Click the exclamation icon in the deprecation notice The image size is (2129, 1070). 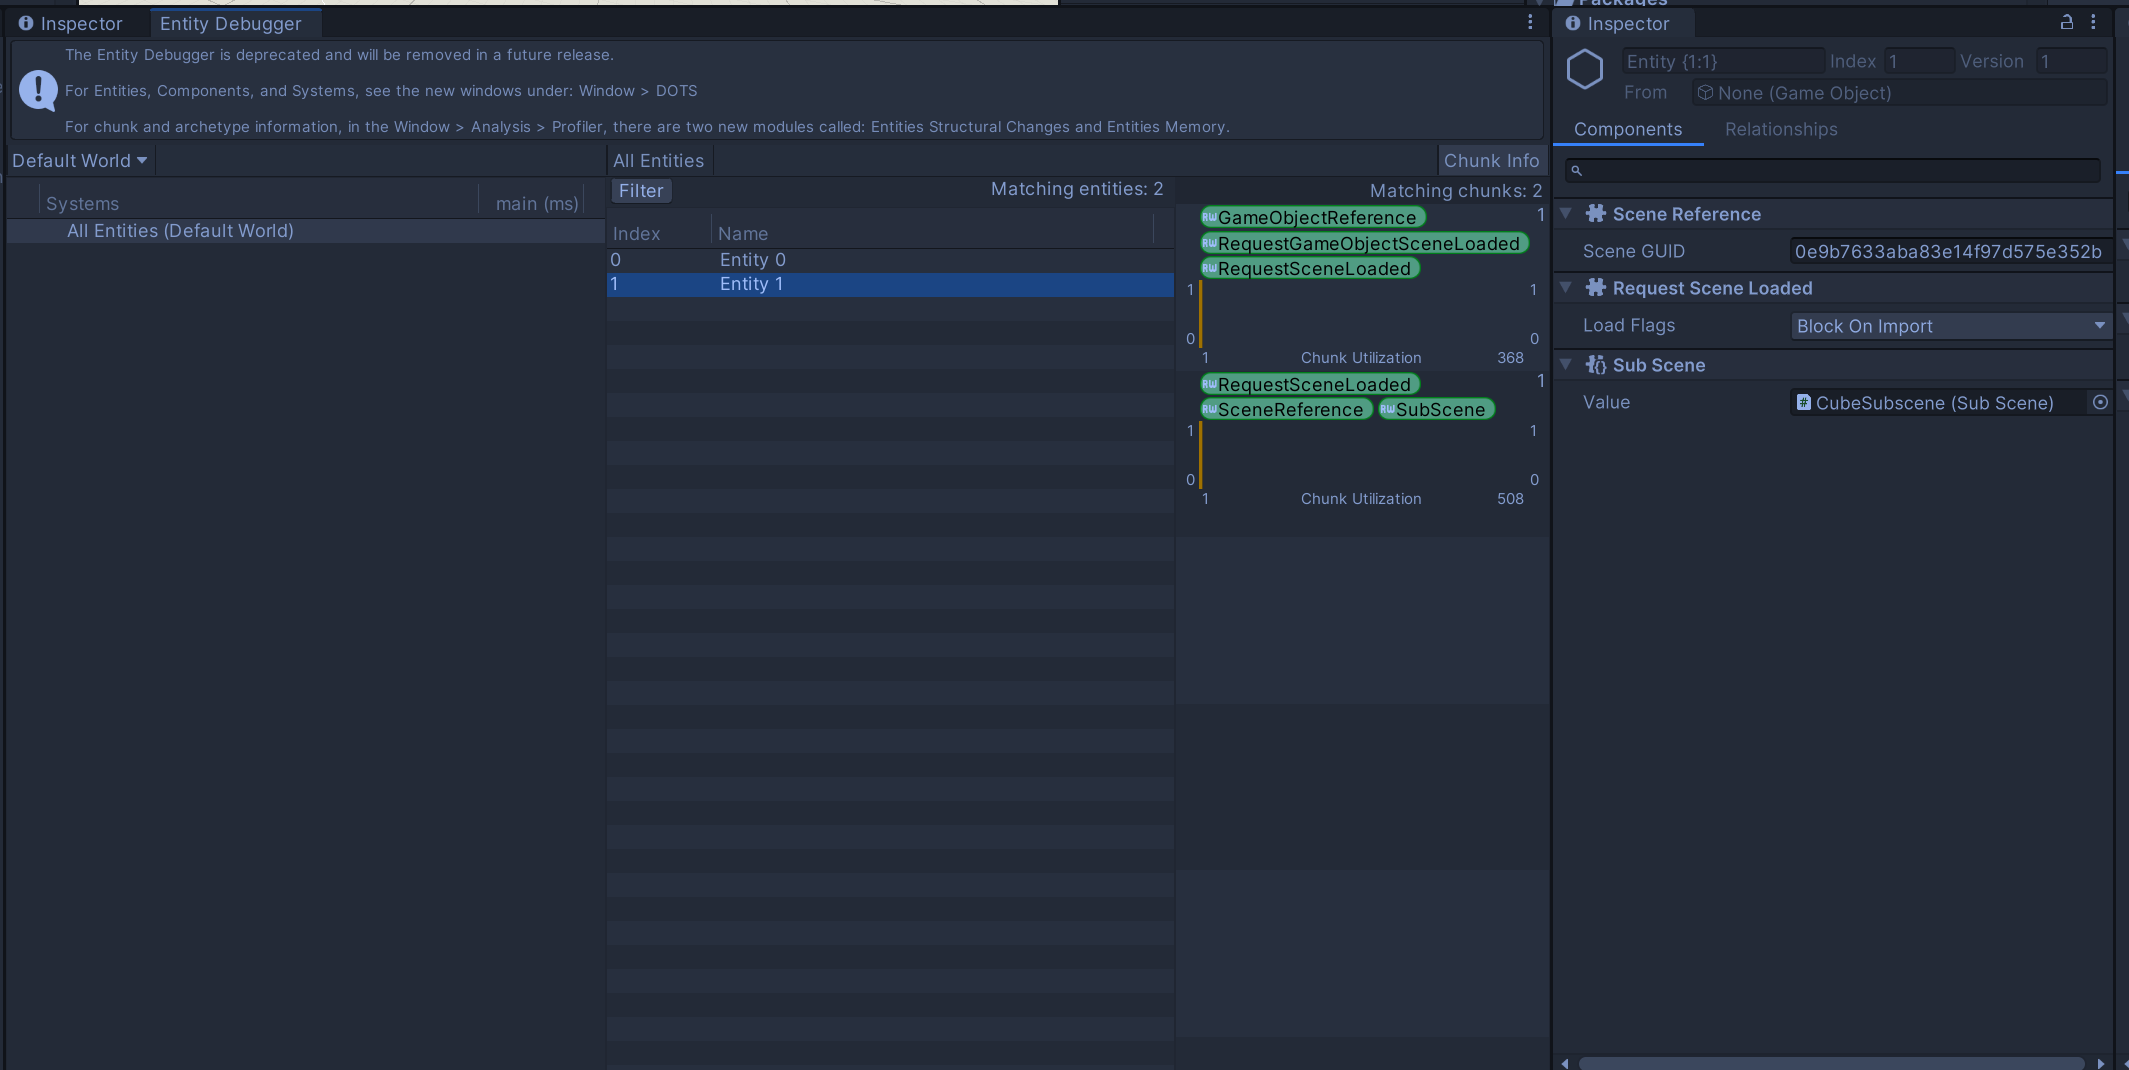pyautogui.click(x=38, y=90)
